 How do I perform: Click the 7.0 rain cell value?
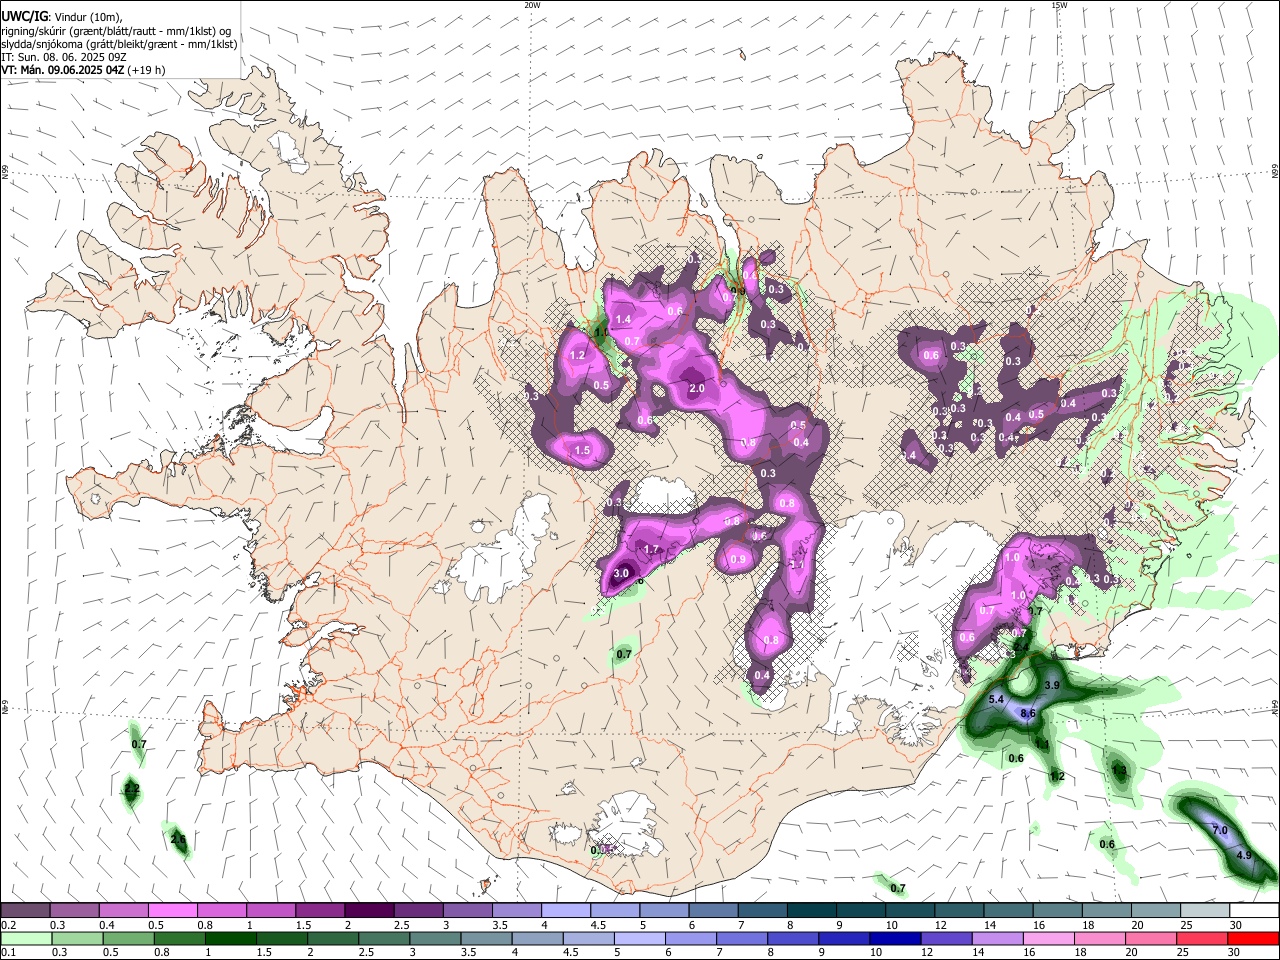pos(1220,831)
